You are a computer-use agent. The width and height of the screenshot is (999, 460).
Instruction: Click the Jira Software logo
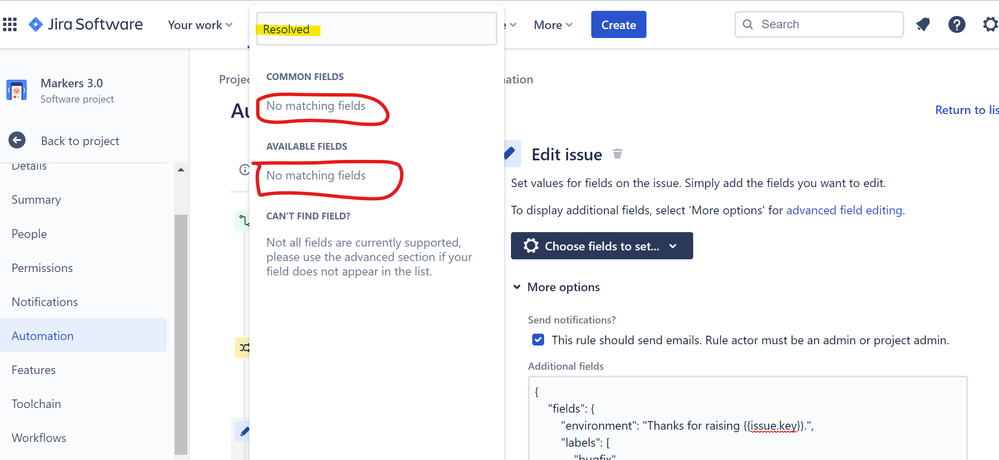click(86, 25)
